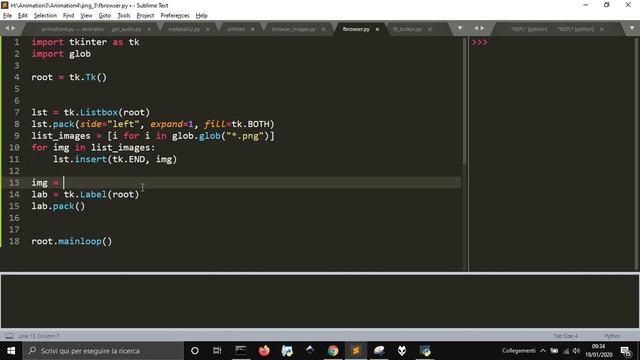Close the get_audio.py tab
This screenshot has width=640, height=360.
point(149,29)
